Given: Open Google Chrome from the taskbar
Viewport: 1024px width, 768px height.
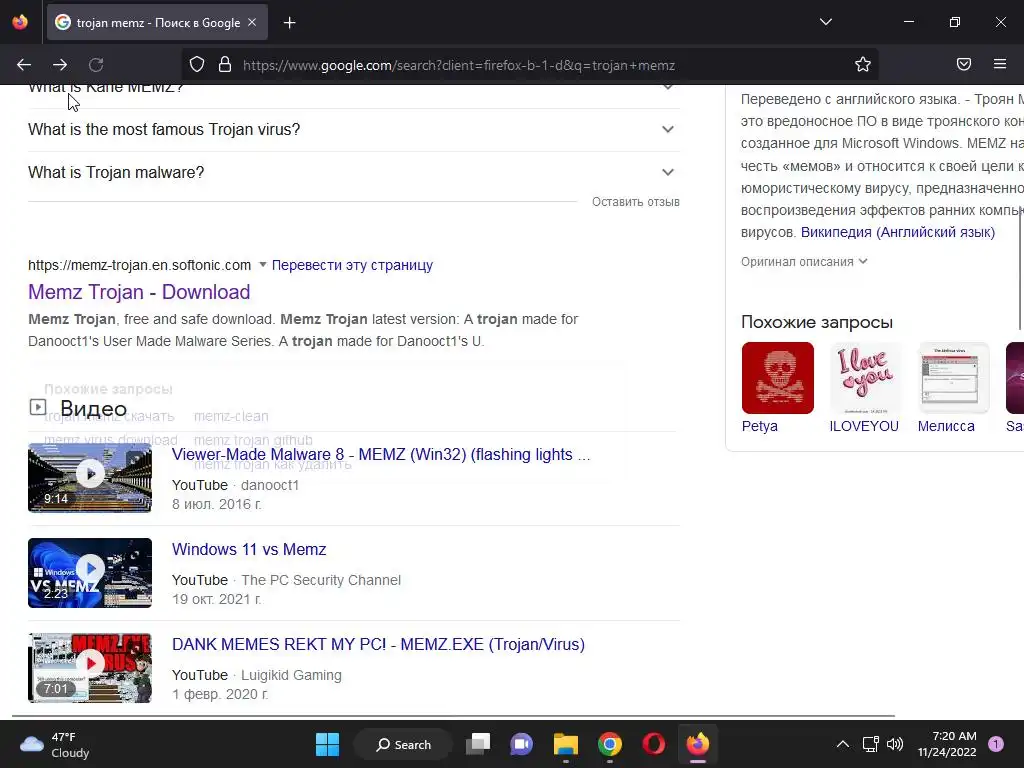Looking at the screenshot, I should 609,744.
